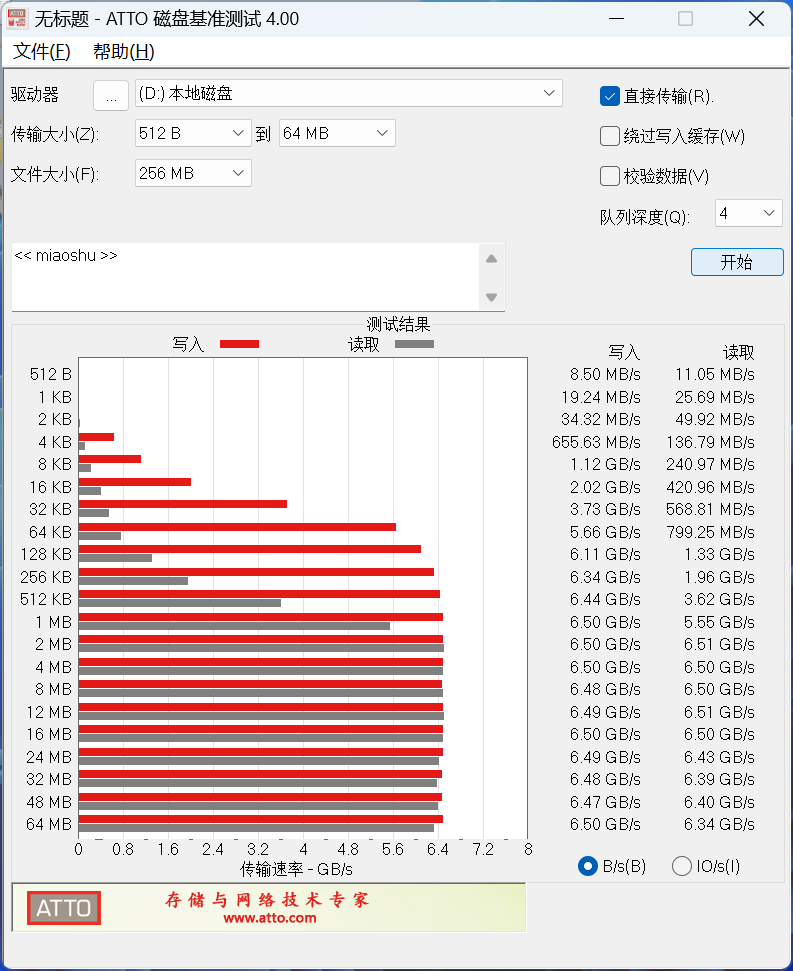Click the 开始 button to start benchmark

(737, 262)
